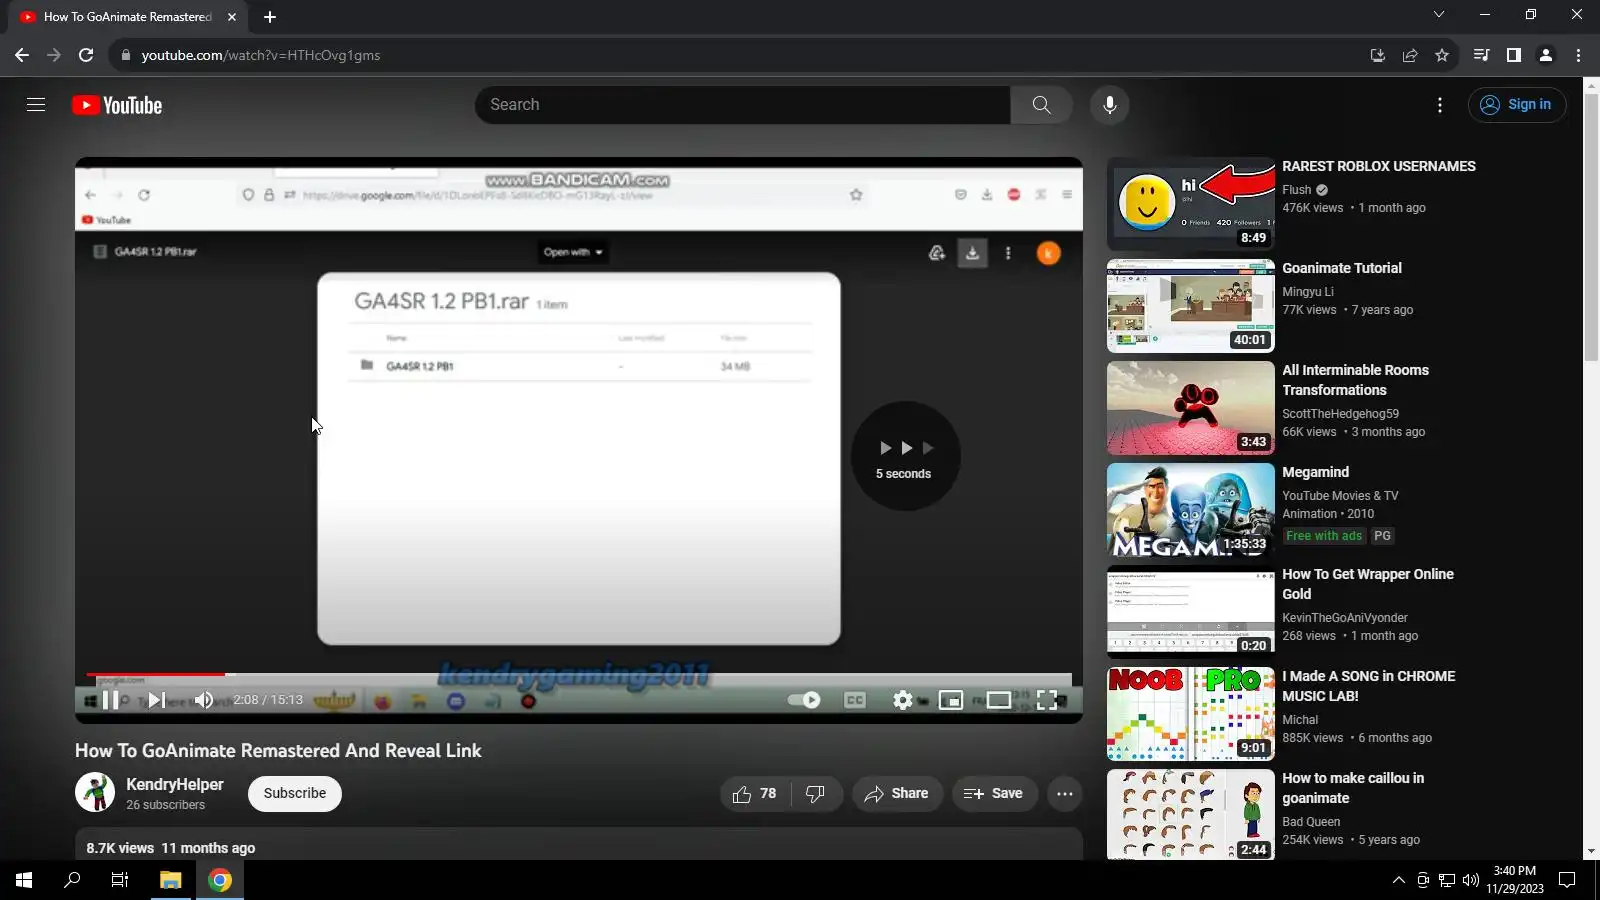Enter full screen mode
Screen dimensions: 1600x900
coord(1047,700)
